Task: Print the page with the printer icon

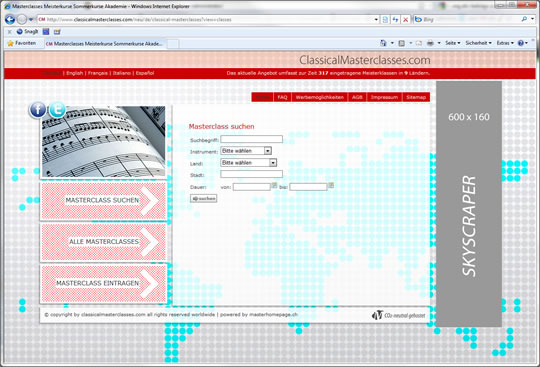Action: 430,43
